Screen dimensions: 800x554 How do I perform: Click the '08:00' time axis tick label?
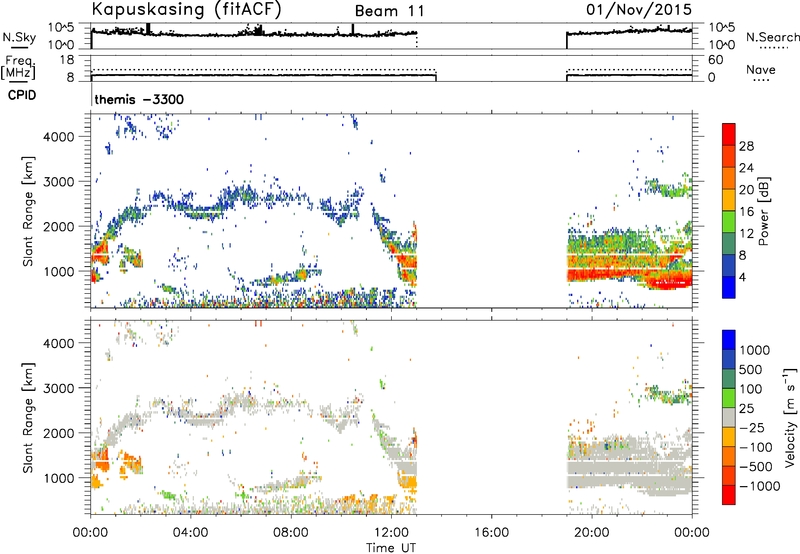pyautogui.click(x=291, y=533)
